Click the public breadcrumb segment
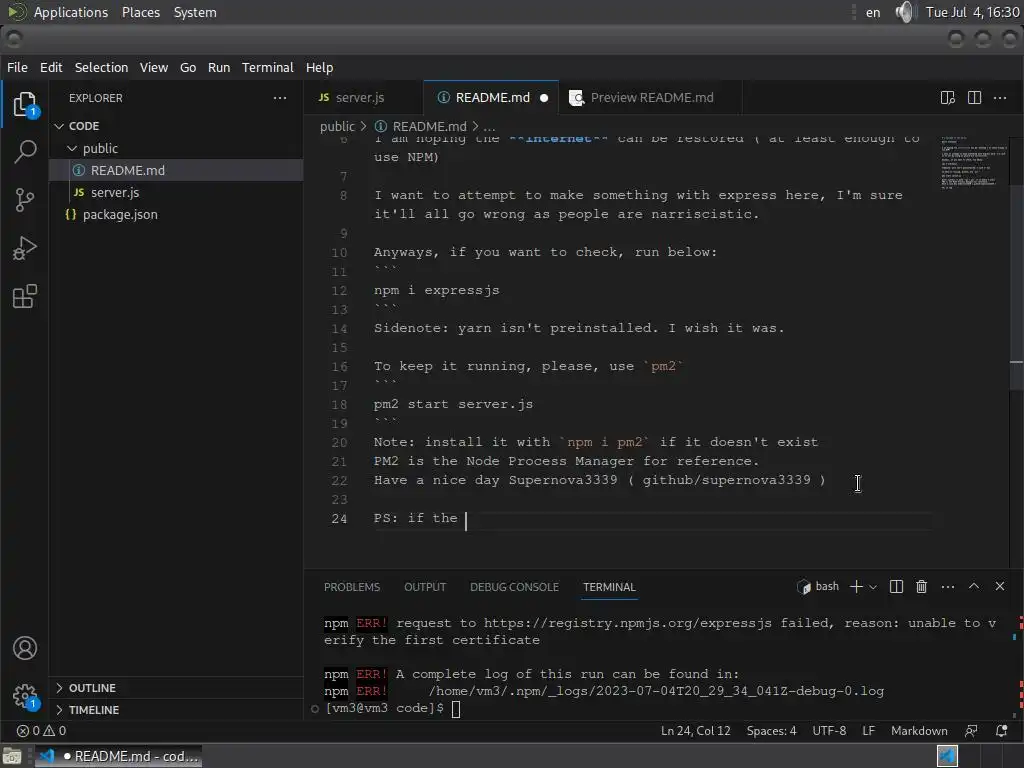The image size is (1024, 768). pyautogui.click(x=337, y=127)
